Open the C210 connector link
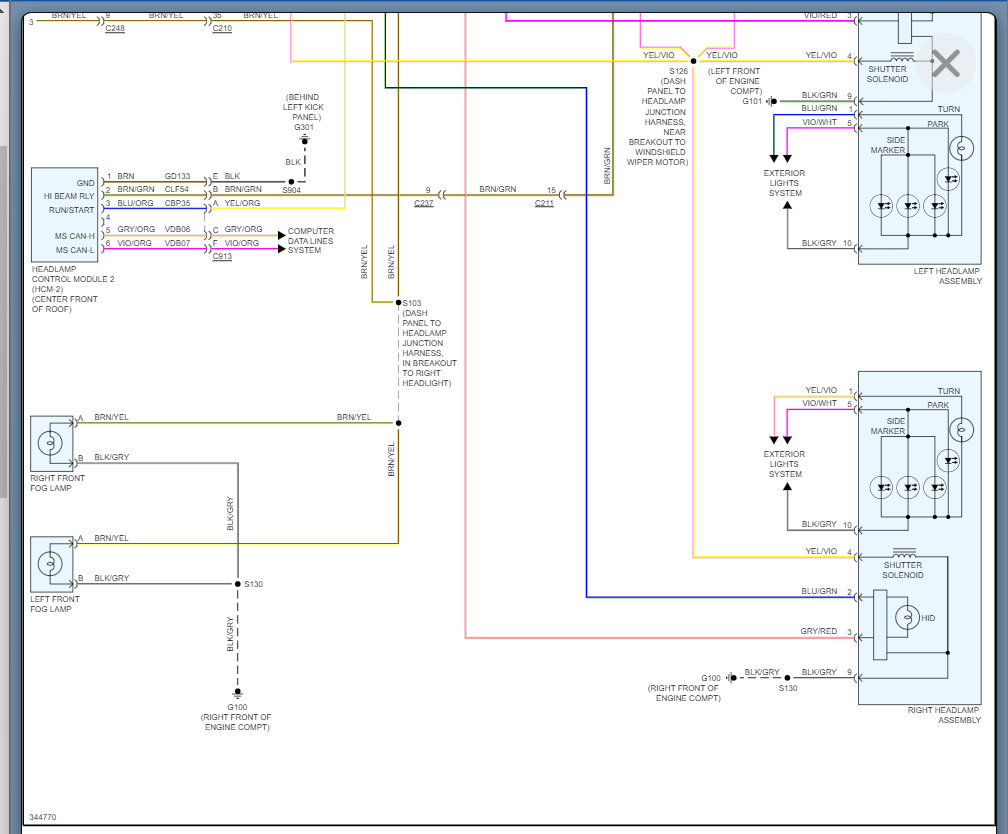1008x834 pixels. 222,28
